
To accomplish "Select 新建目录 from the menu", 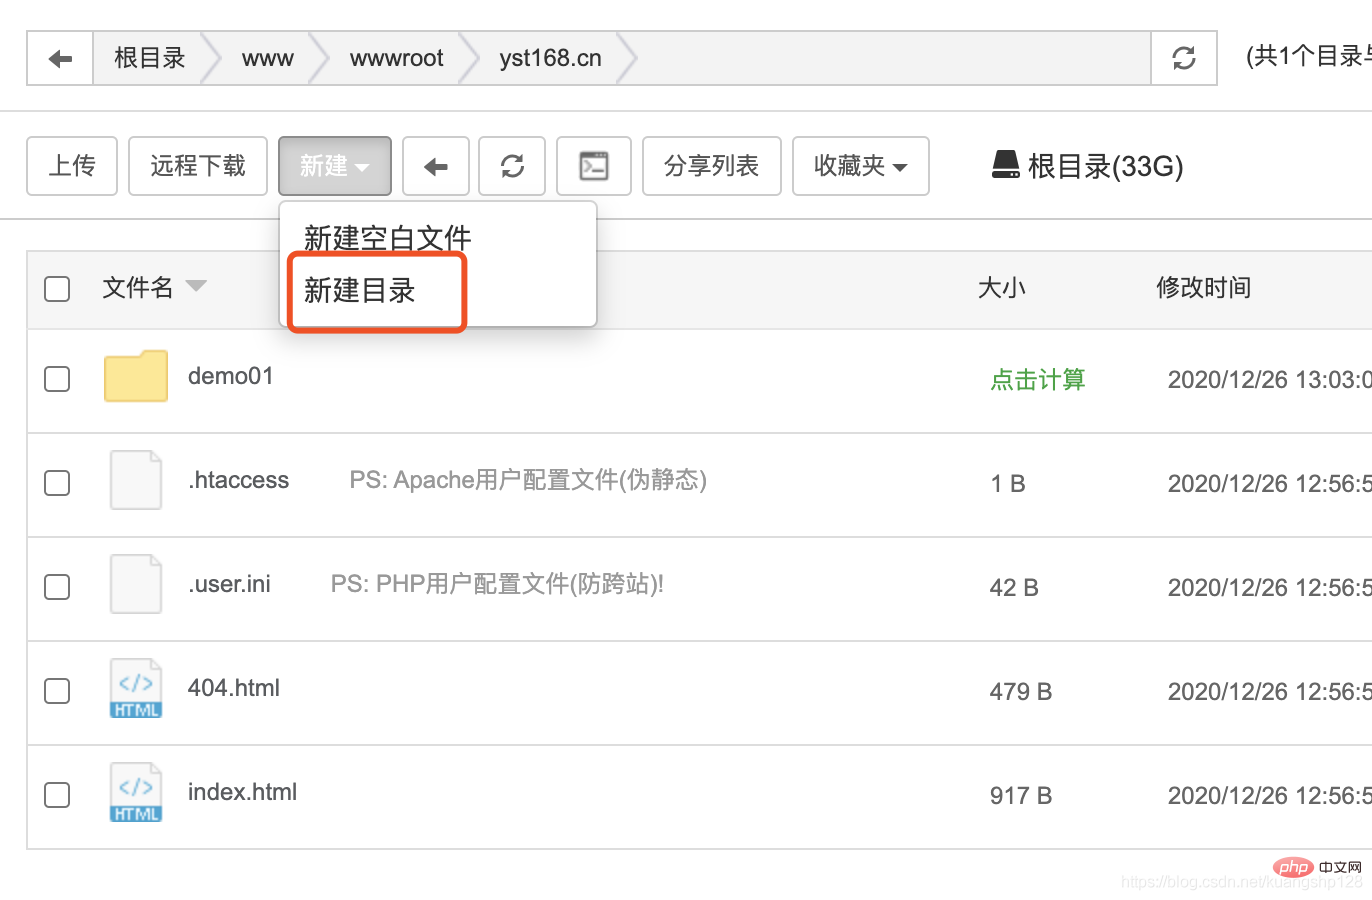I will 360,291.
